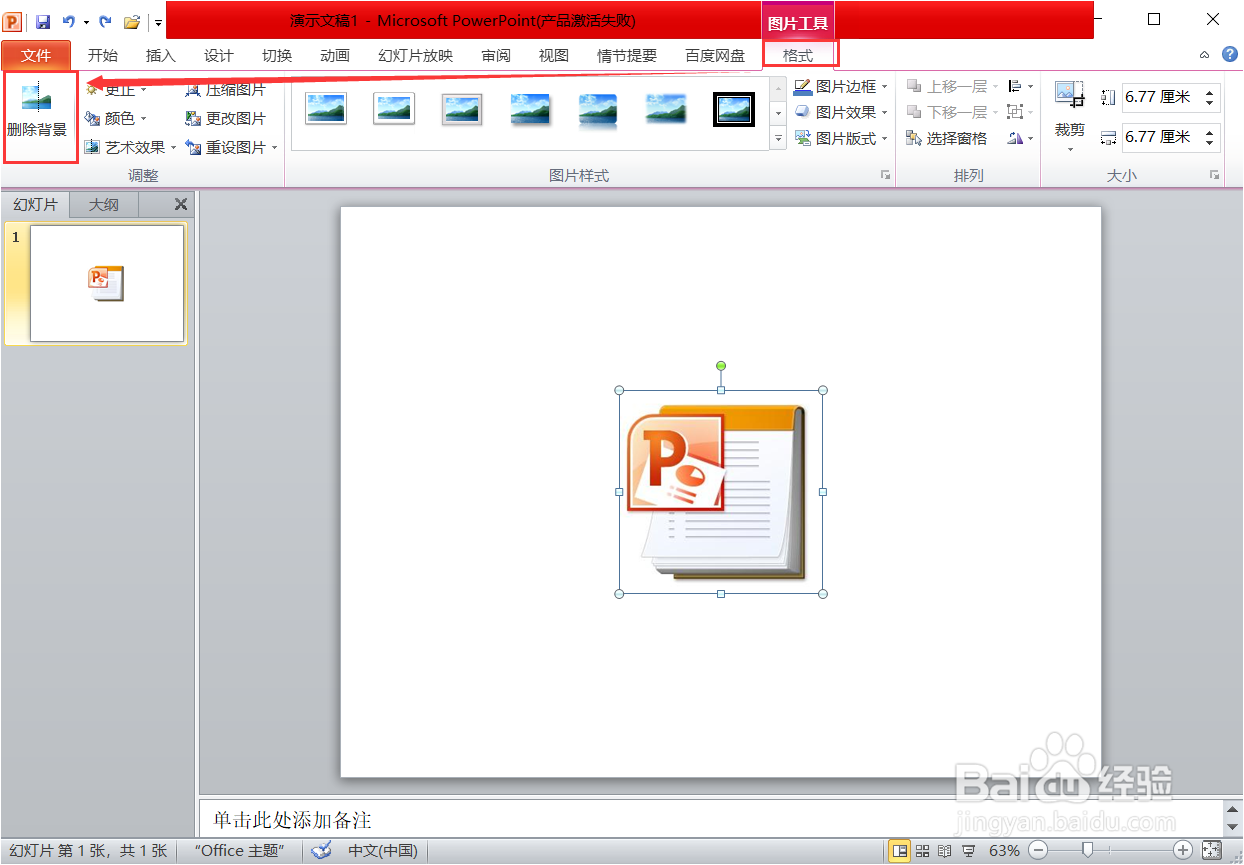Apply the first picture style thumbnail
Viewport: 1244px width, 865px height.
pyautogui.click(x=326, y=109)
